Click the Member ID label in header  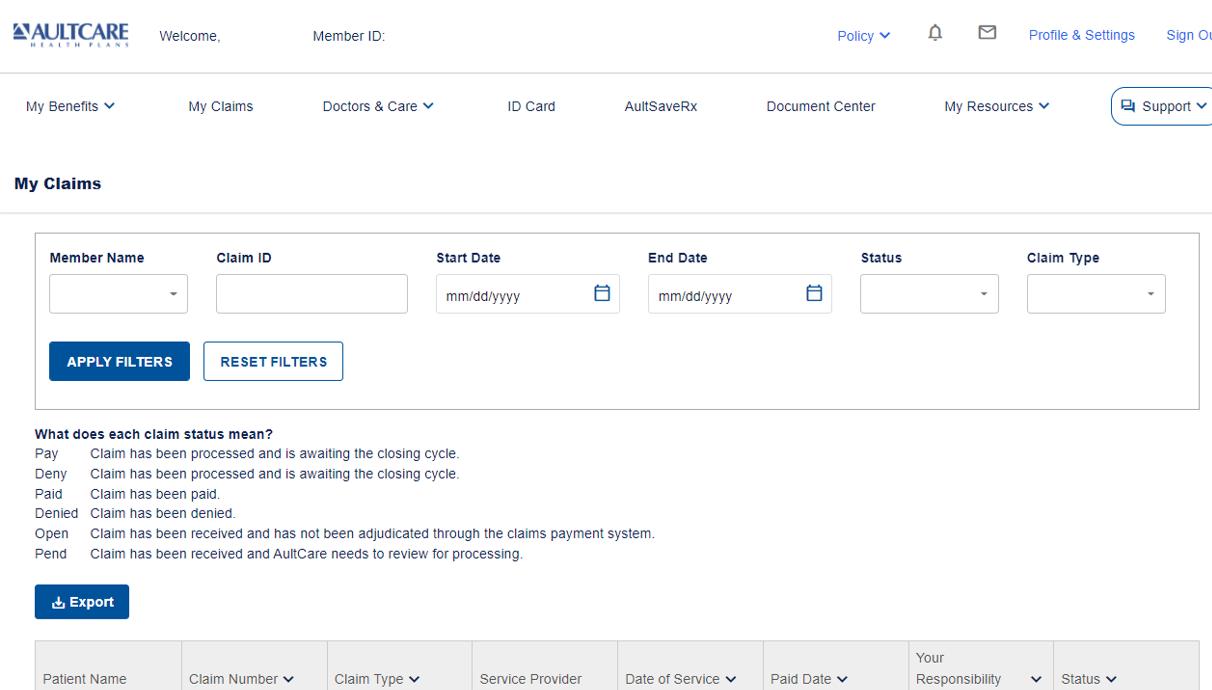tap(349, 36)
